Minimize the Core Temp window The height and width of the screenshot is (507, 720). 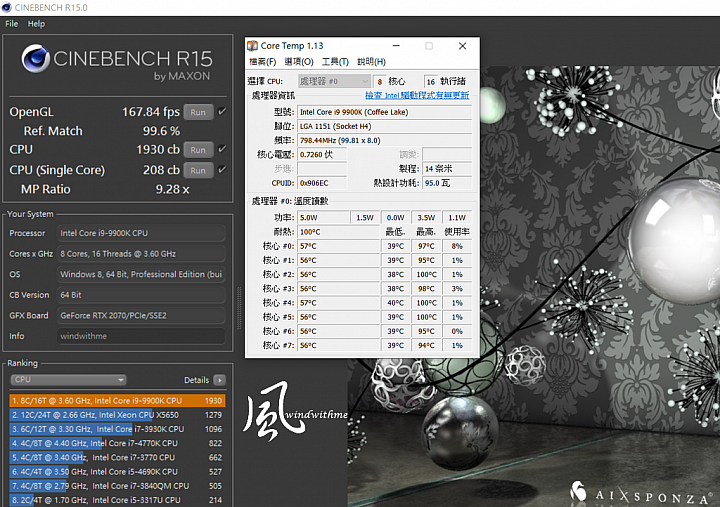[x=396, y=46]
